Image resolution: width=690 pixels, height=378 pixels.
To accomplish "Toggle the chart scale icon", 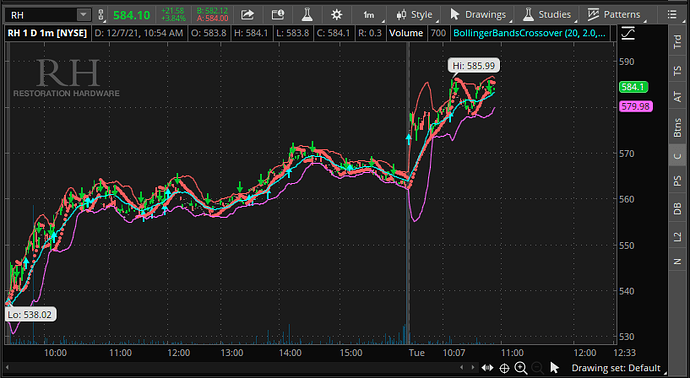I will [x=628, y=33].
